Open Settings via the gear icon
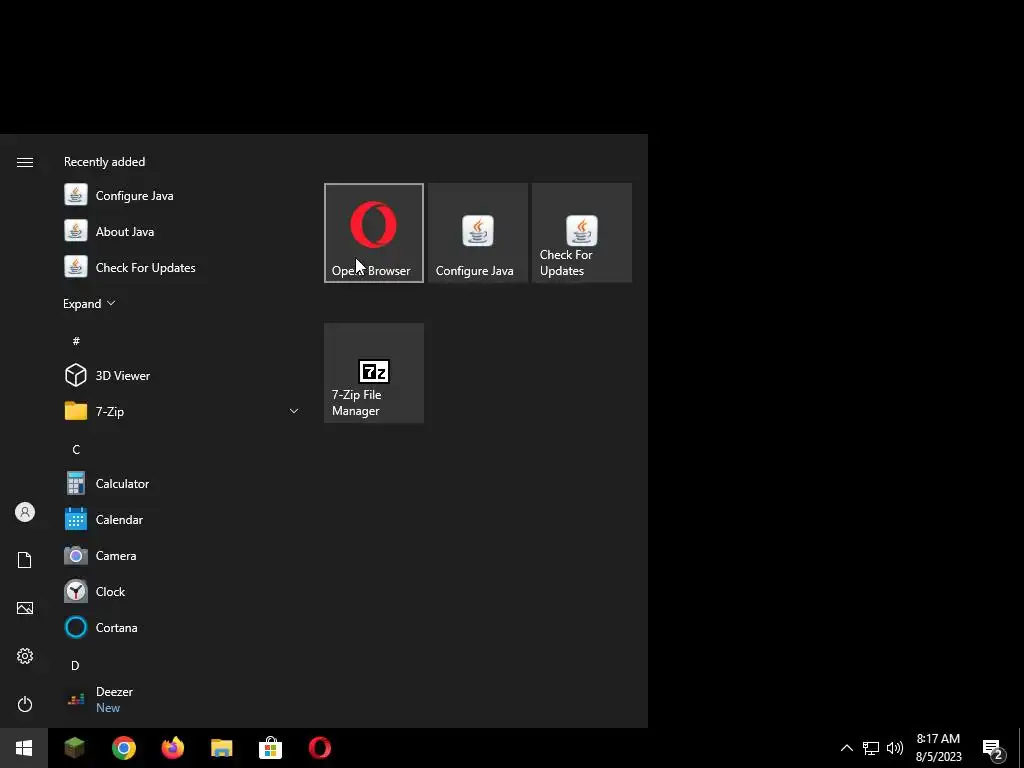Image resolution: width=1024 pixels, height=768 pixels. [25, 656]
